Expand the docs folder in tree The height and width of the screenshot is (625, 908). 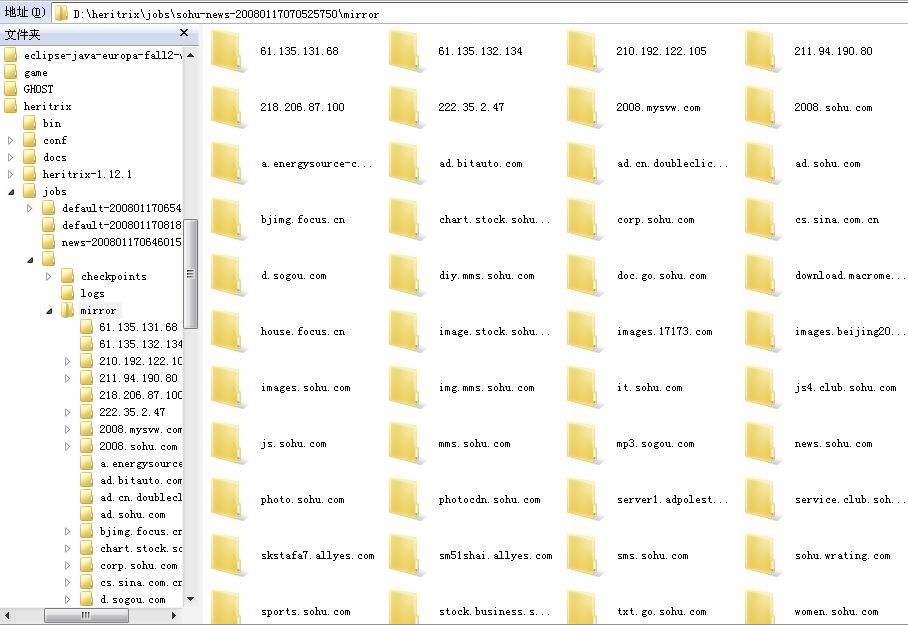coord(10,157)
